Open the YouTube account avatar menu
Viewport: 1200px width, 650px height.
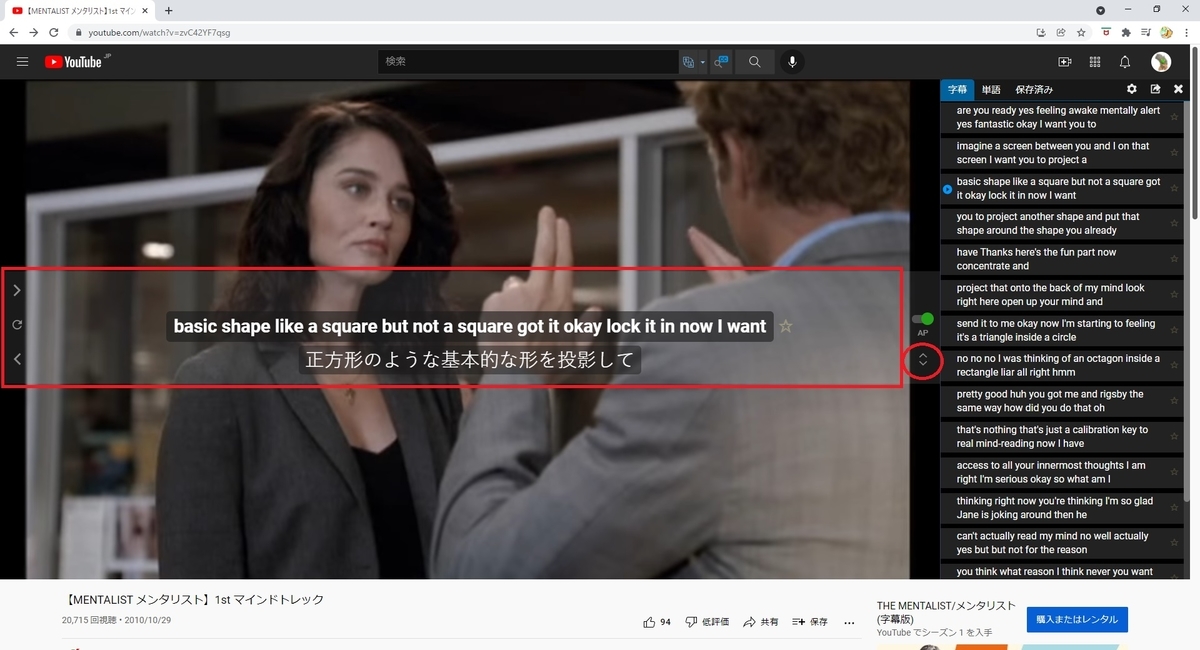[1161, 62]
